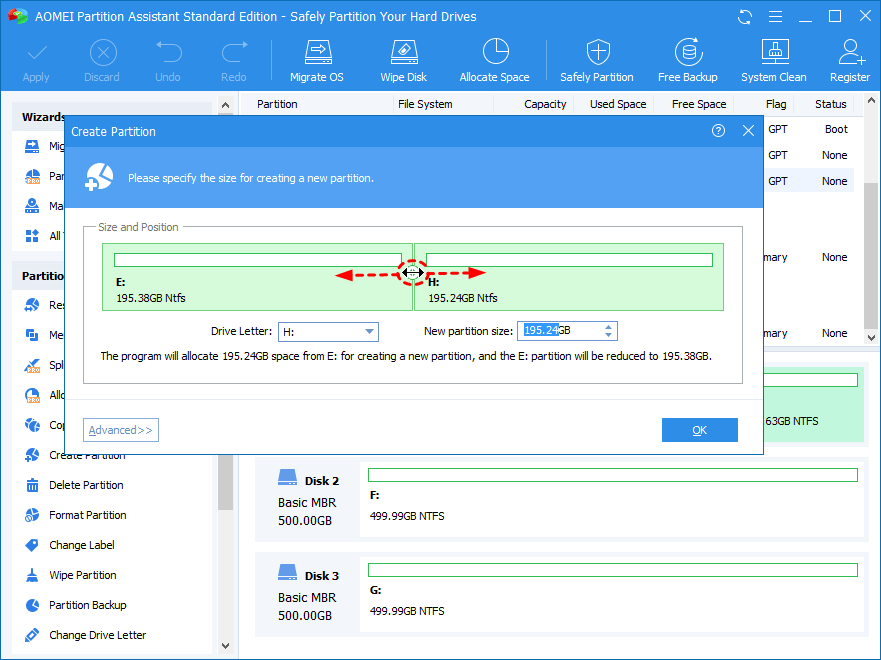Image resolution: width=881 pixels, height=660 pixels.
Task: Click the Disk 2 drive icon
Action: (x=287, y=478)
